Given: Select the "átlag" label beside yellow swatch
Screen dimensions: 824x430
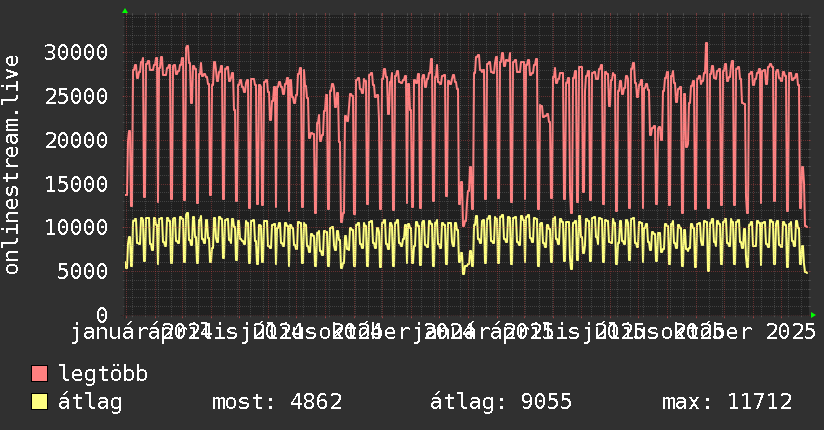Looking at the screenshot, I should 90,403.
